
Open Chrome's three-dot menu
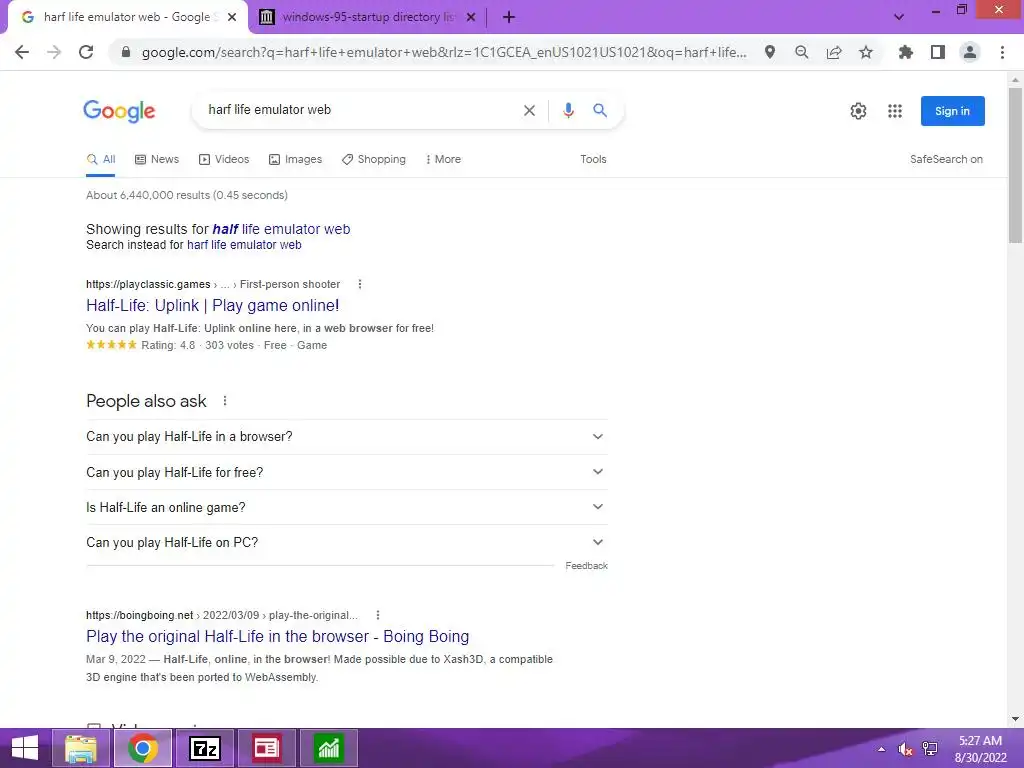[x=1002, y=52]
